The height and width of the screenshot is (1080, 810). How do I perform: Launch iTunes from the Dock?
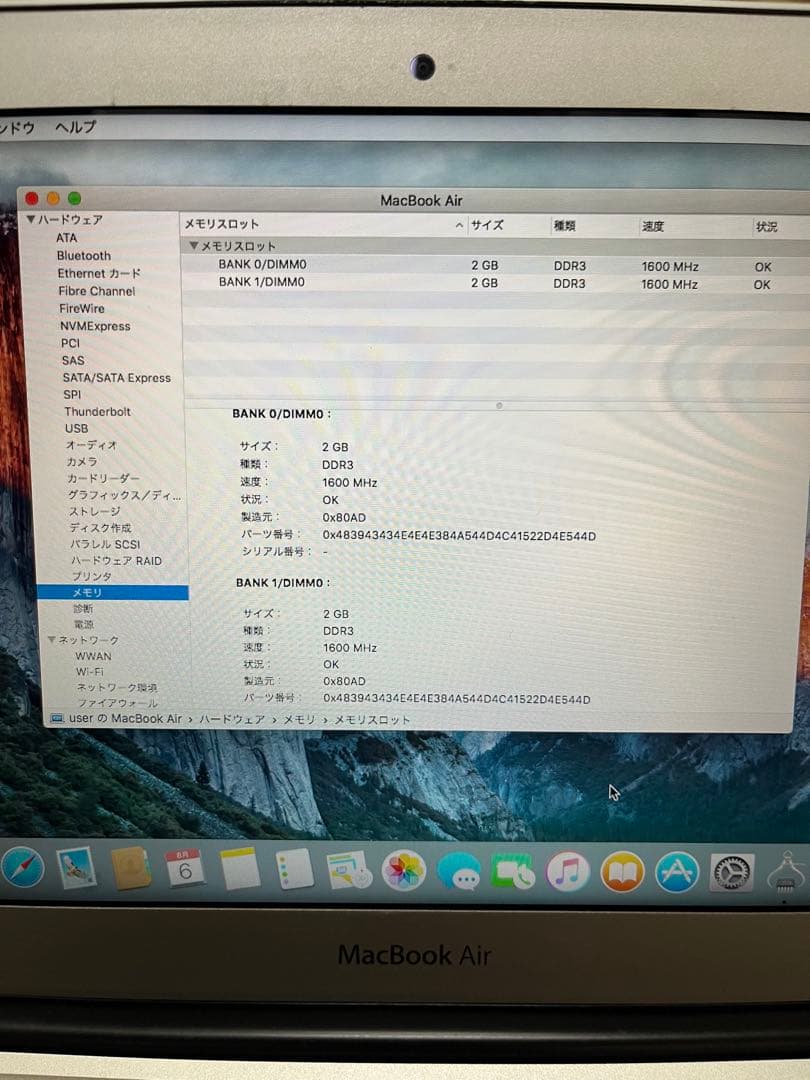(x=565, y=871)
